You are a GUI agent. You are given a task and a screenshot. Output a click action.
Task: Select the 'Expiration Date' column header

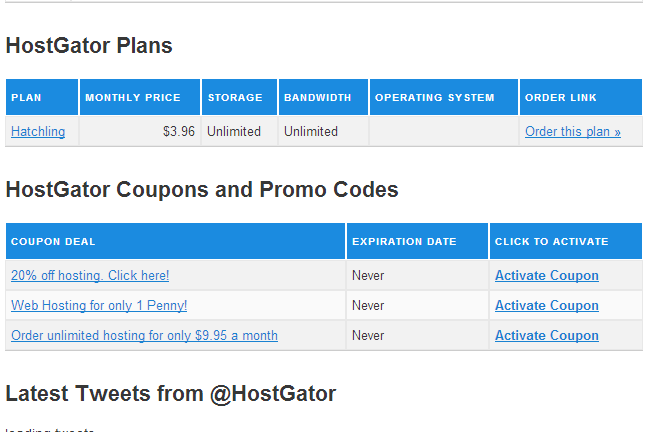(404, 242)
